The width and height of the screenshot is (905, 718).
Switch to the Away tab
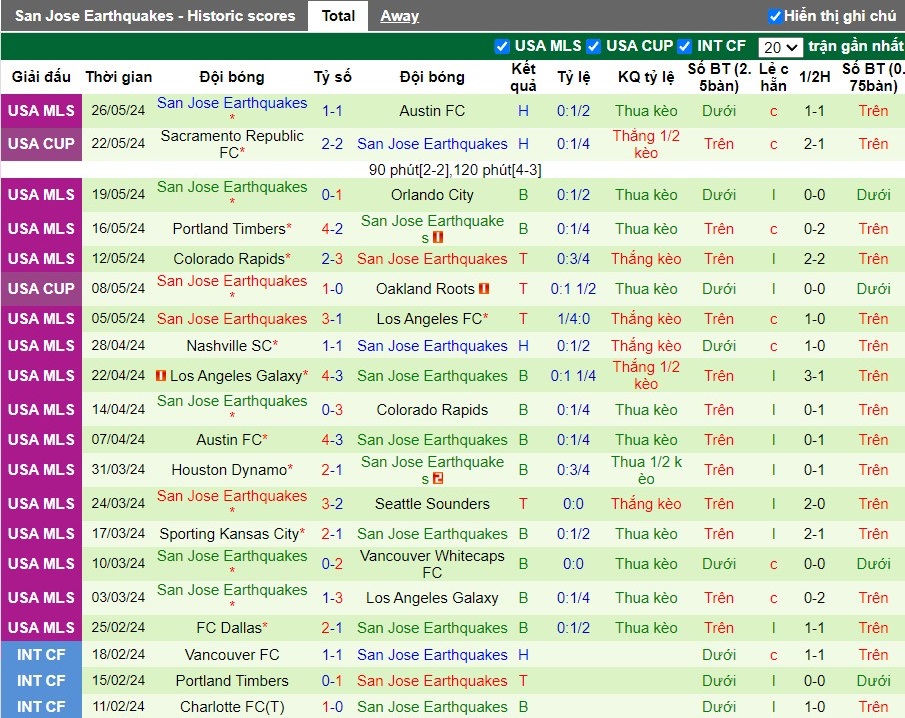(x=399, y=16)
